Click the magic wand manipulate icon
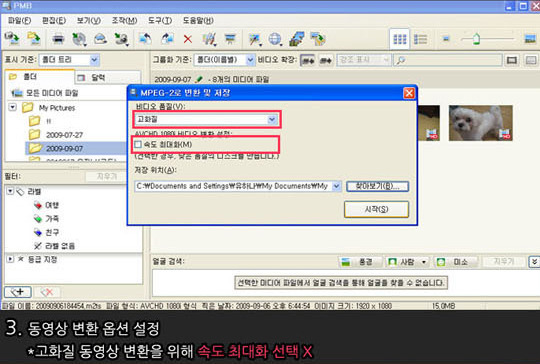The image size is (540, 364). point(254,39)
